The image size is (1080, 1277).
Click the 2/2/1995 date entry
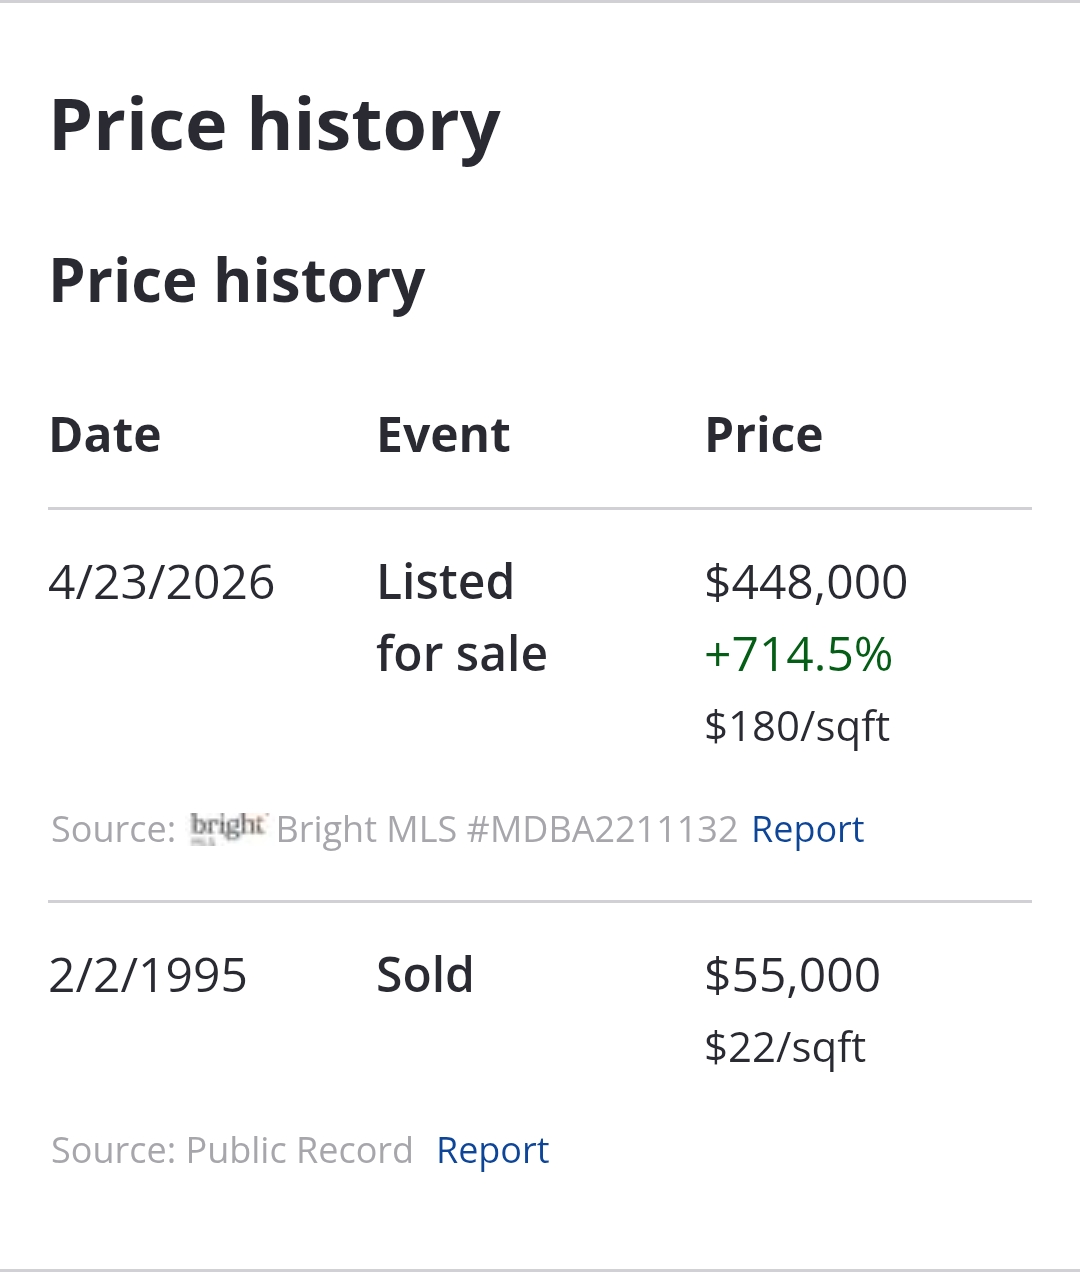click(147, 975)
